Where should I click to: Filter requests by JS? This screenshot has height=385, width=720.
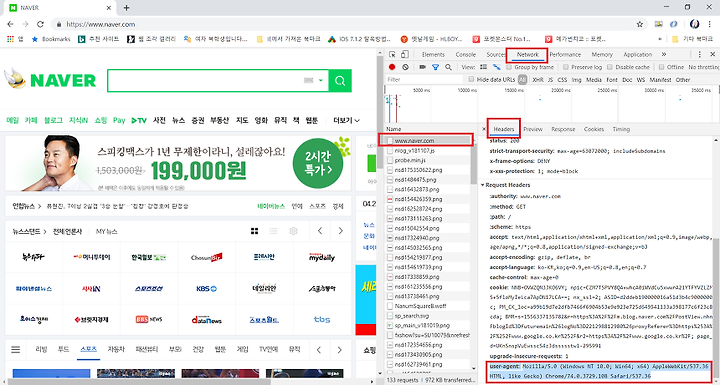point(550,79)
